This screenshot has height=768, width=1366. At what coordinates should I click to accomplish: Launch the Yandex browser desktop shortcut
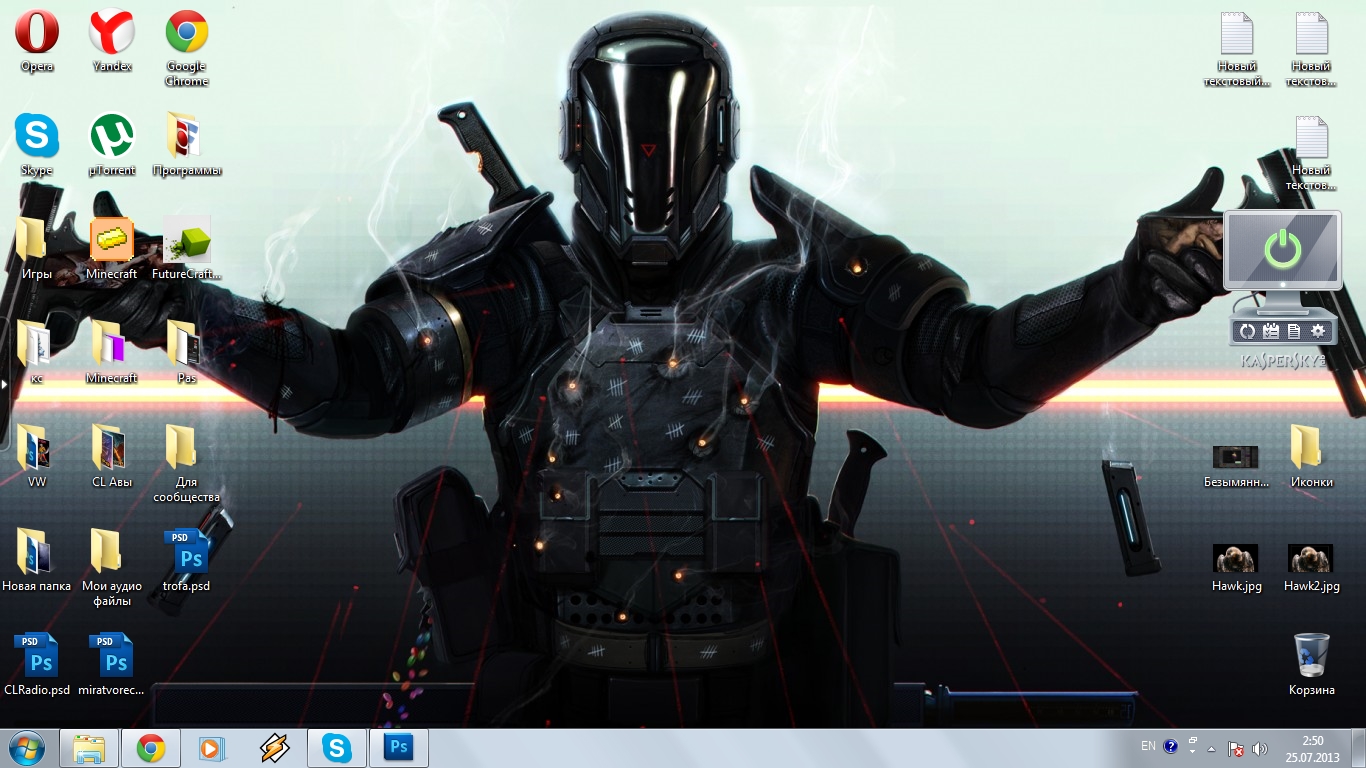coord(112,40)
